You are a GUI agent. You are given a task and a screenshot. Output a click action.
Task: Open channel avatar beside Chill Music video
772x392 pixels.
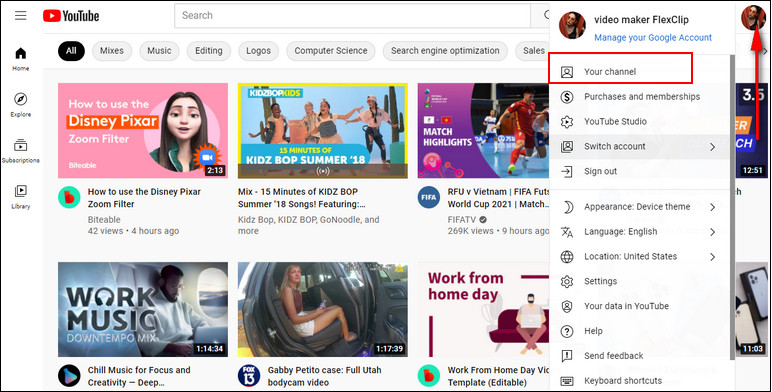(x=69, y=376)
